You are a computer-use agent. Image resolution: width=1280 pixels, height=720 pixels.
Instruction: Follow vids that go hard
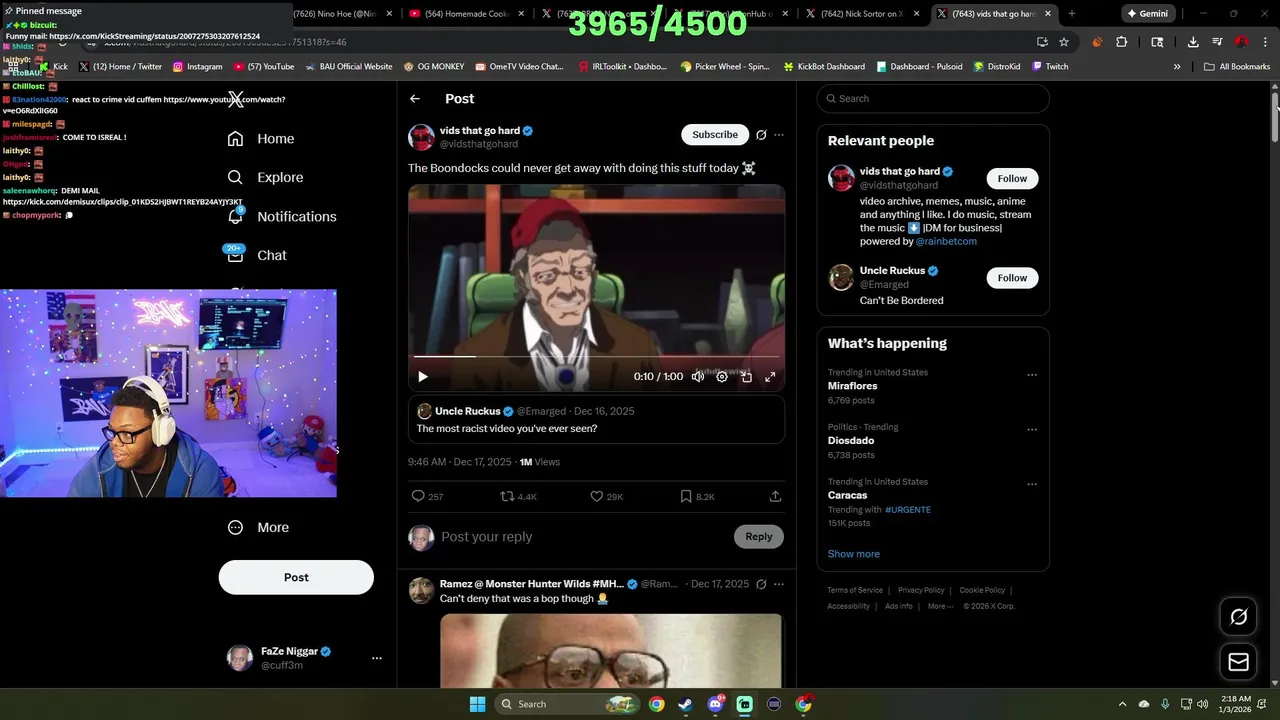(x=1012, y=178)
